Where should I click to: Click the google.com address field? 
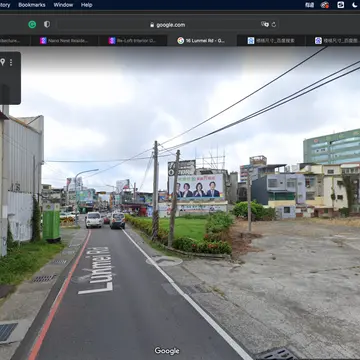[167, 25]
